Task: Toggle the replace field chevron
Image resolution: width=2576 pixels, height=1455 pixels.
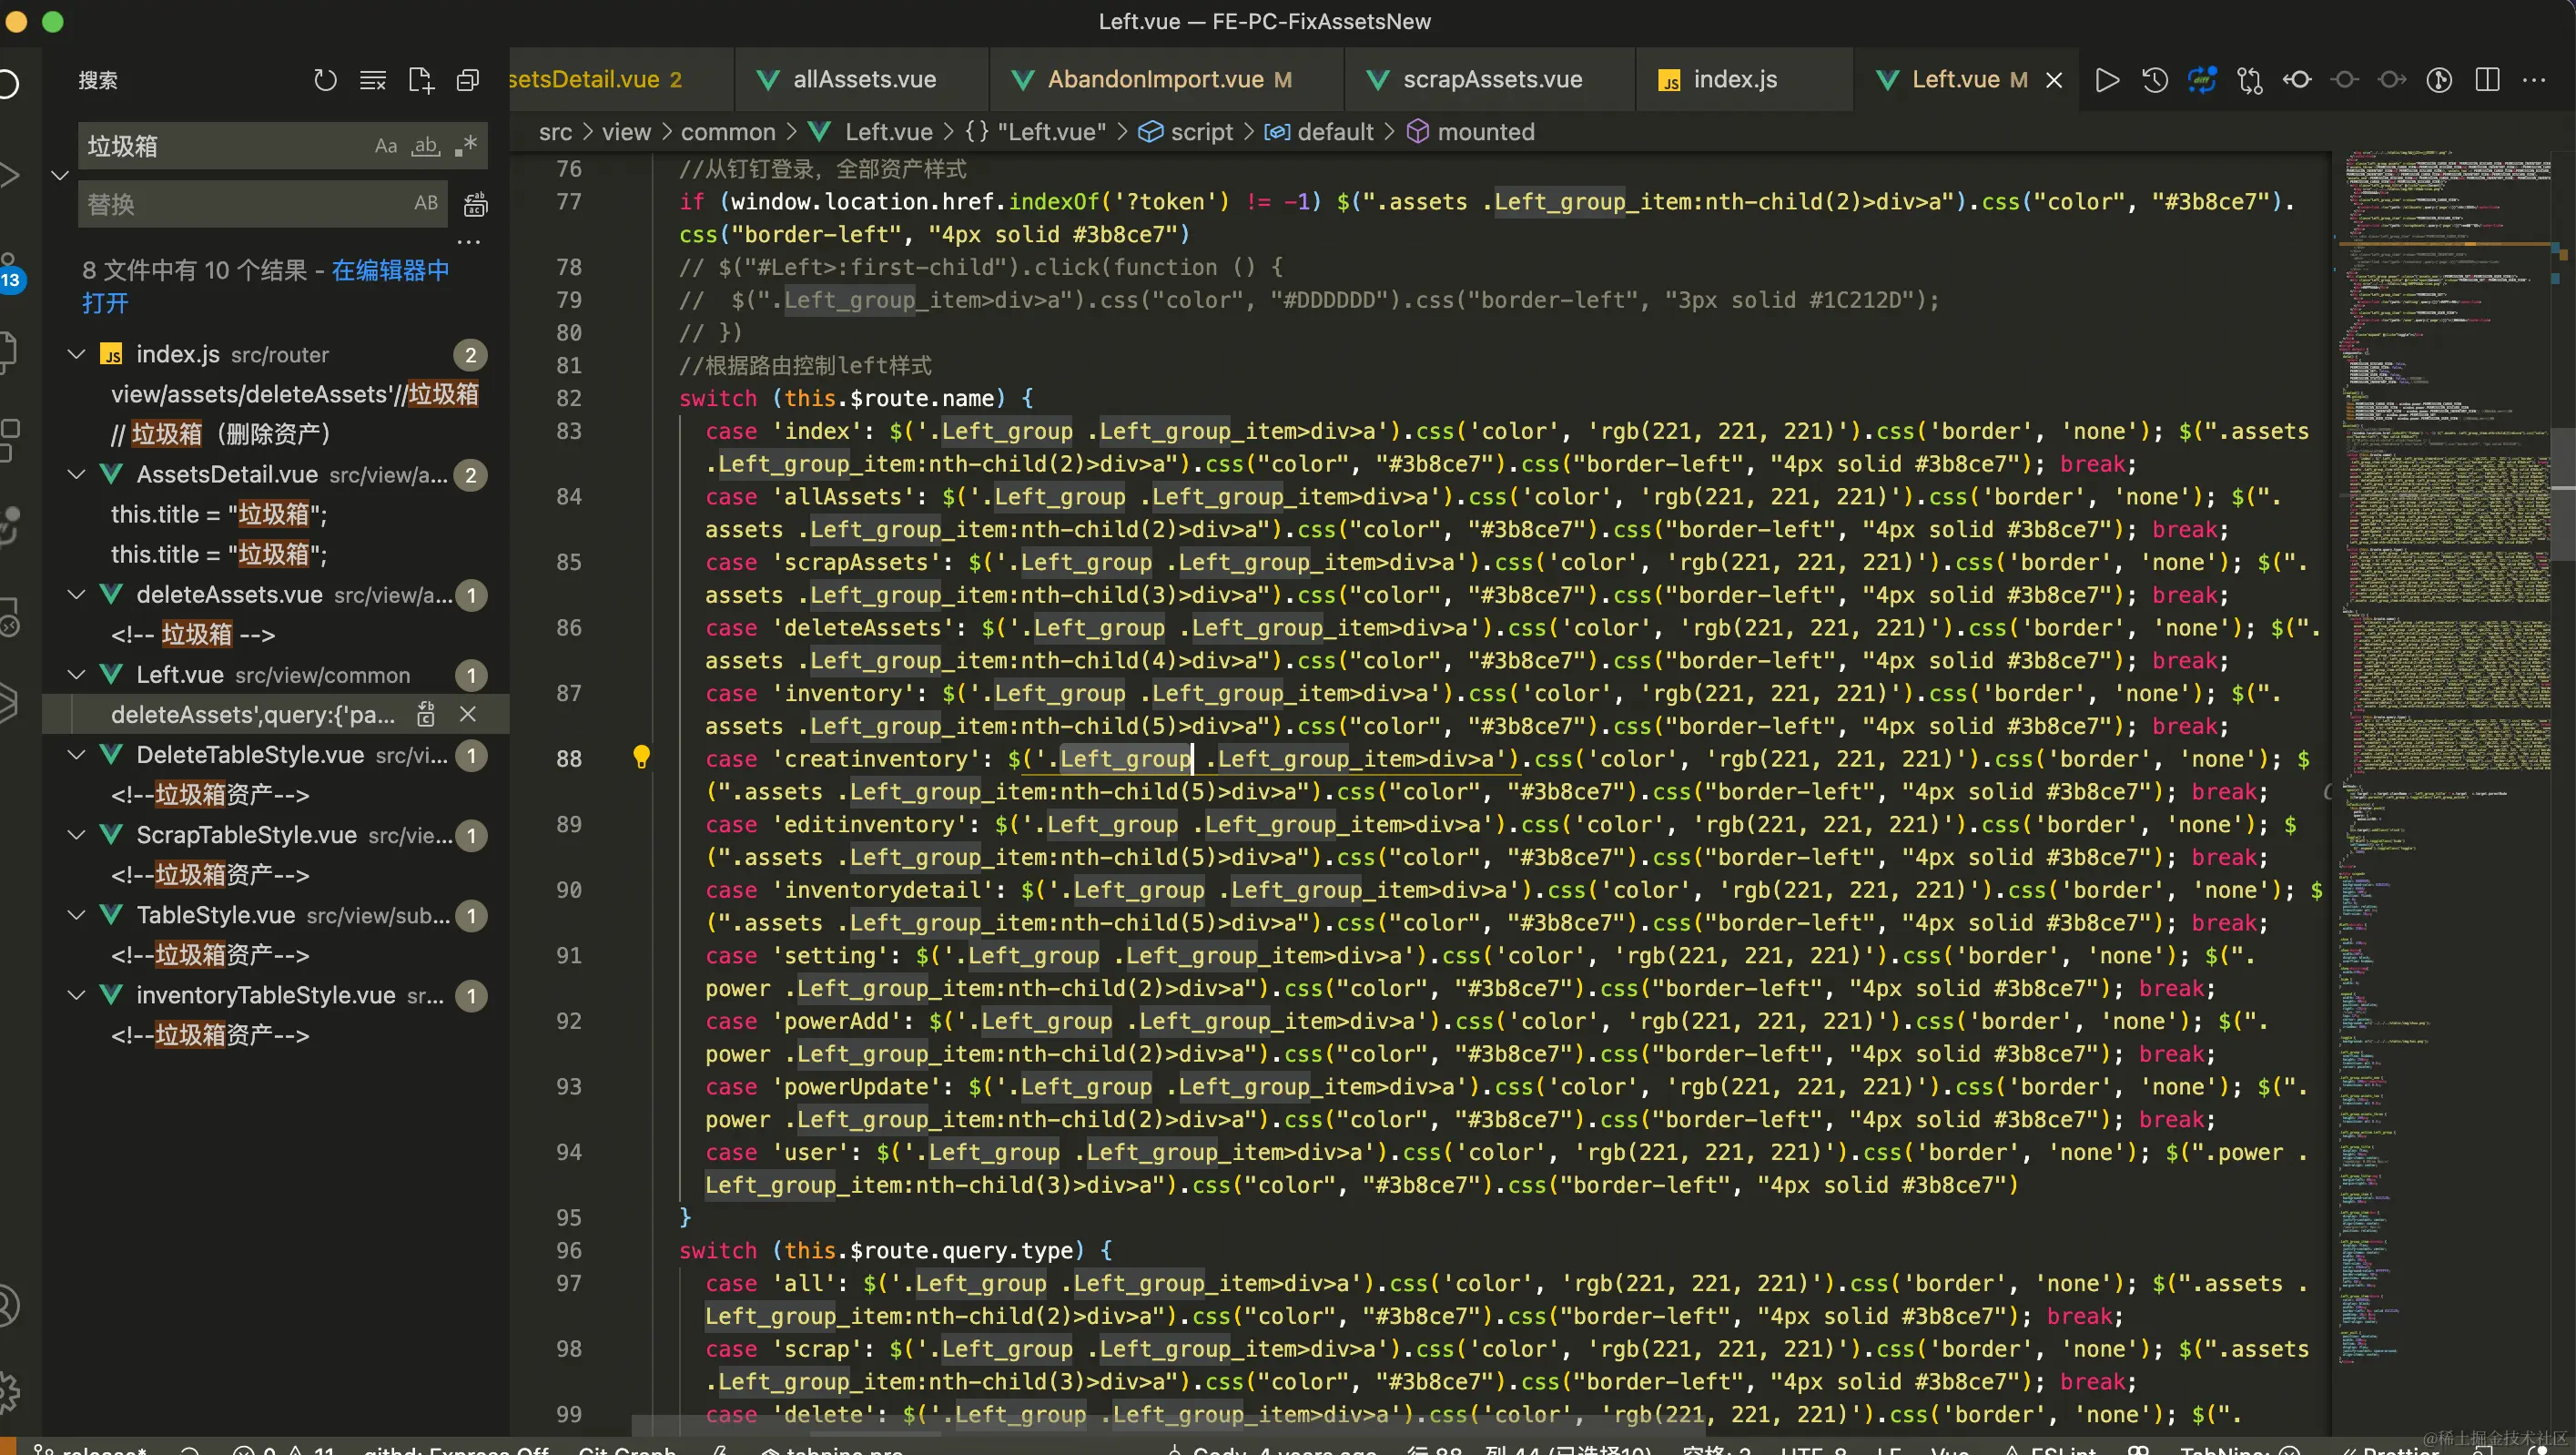Action: [60, 176]
